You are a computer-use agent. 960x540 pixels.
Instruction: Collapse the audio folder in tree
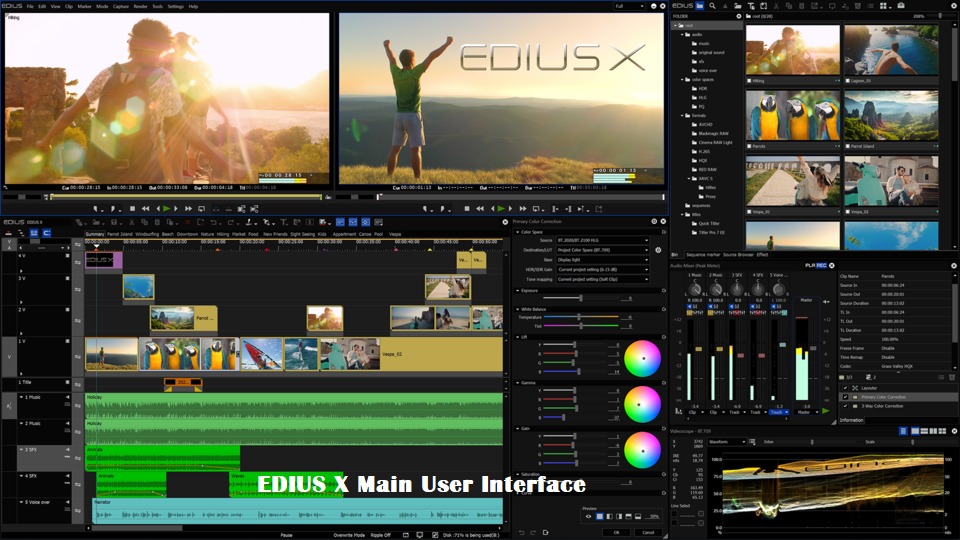tap(682, 35)
